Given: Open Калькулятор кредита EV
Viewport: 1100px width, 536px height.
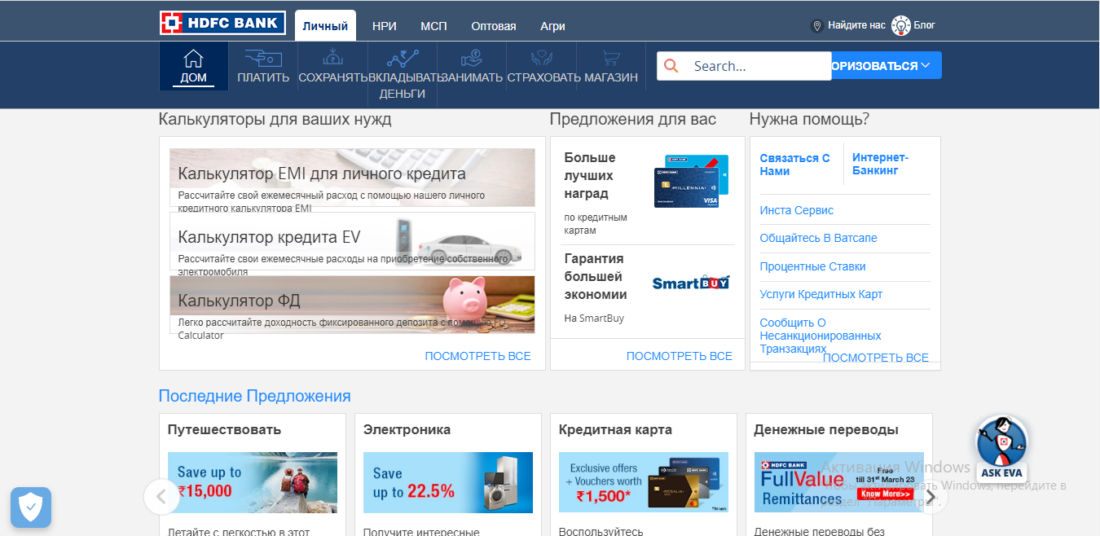Looking at the screenshot, I should pos(352,241).
